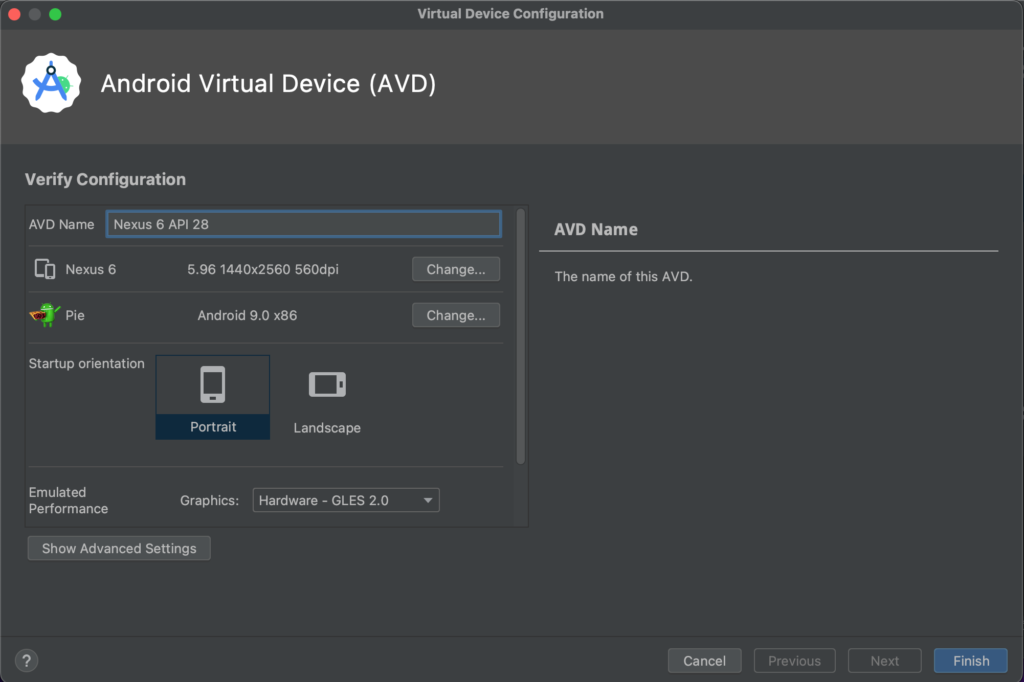Click the configuration panel vertical scrollbar
Viewport: 1024px width, 682px height.
pos(520,336)
